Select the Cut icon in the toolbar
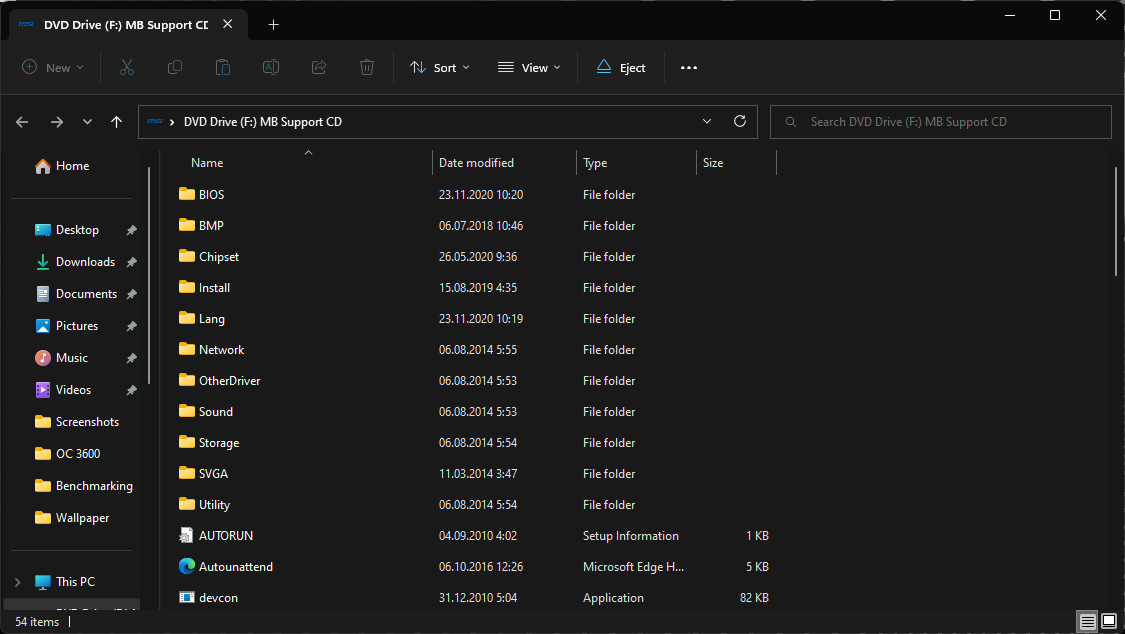 [126, 67]
